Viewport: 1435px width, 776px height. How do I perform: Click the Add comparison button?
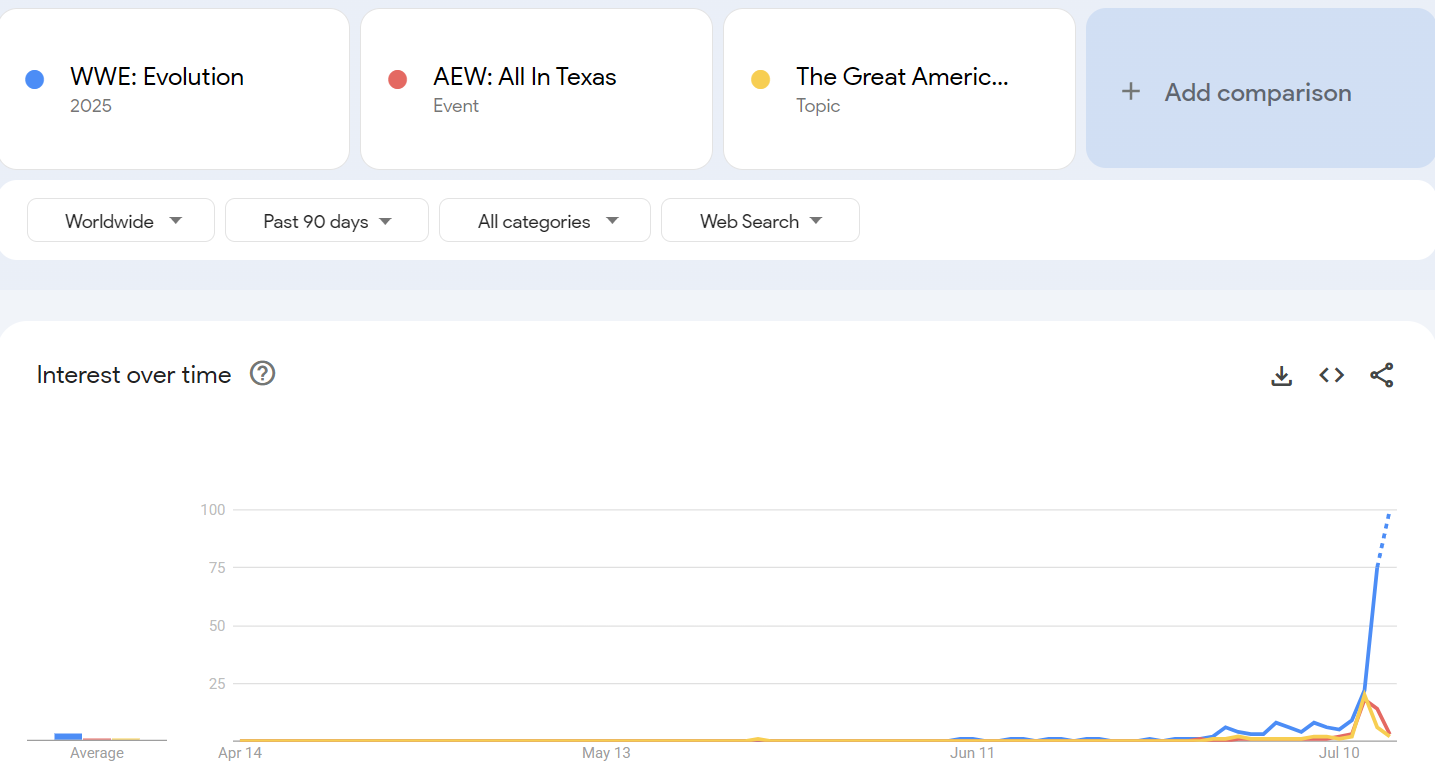[1258, 92]
